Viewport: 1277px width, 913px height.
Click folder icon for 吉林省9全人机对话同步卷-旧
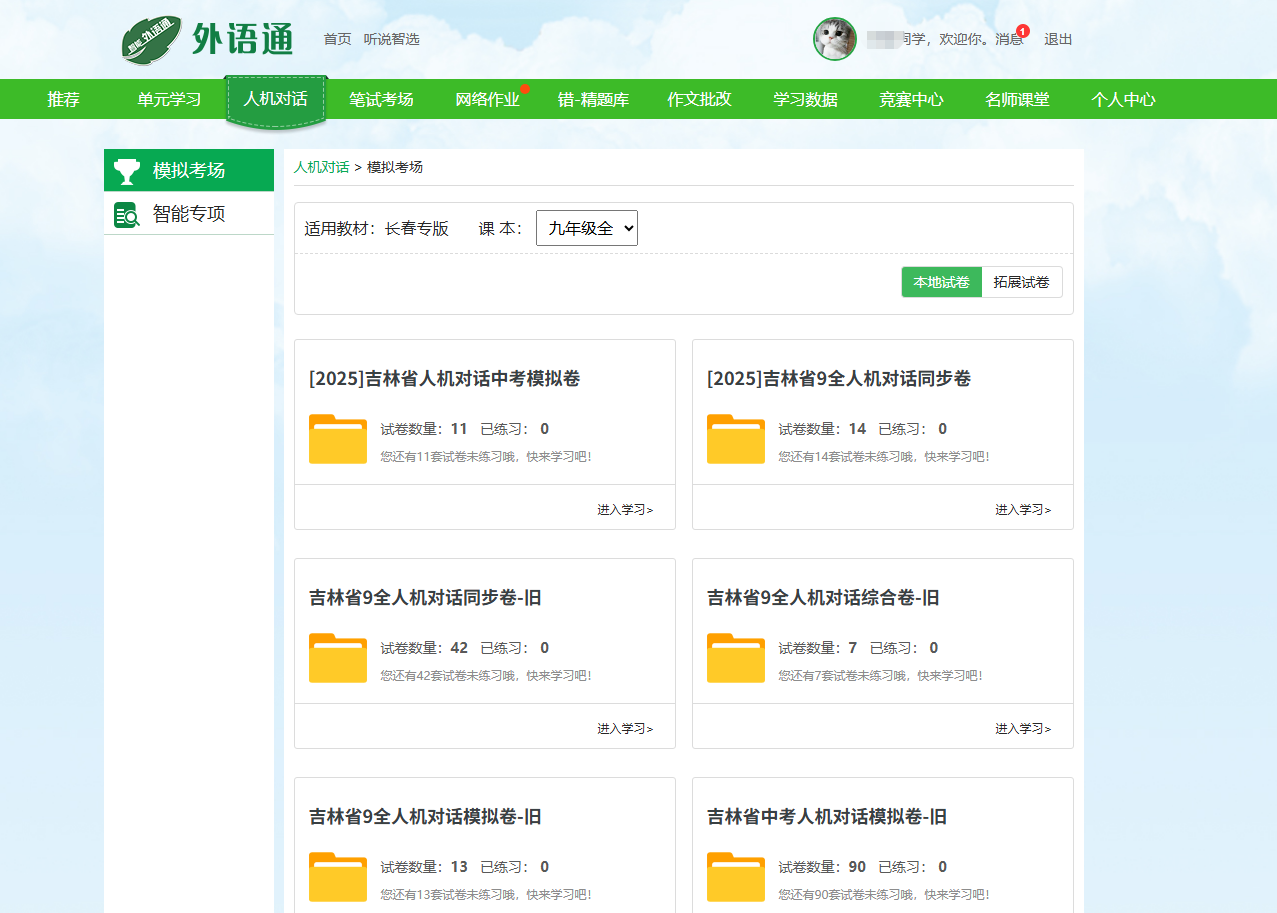338,658
